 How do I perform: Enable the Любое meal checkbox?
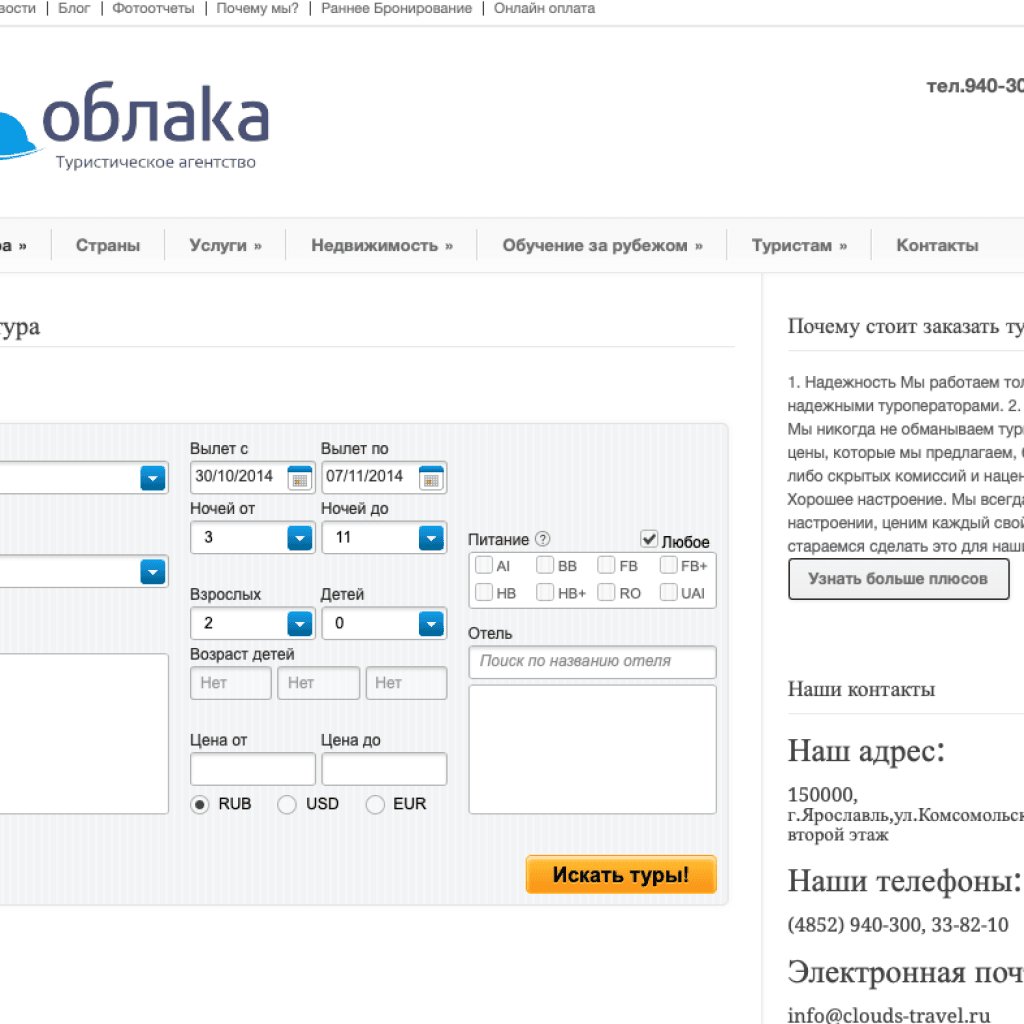tap(650, 539)
